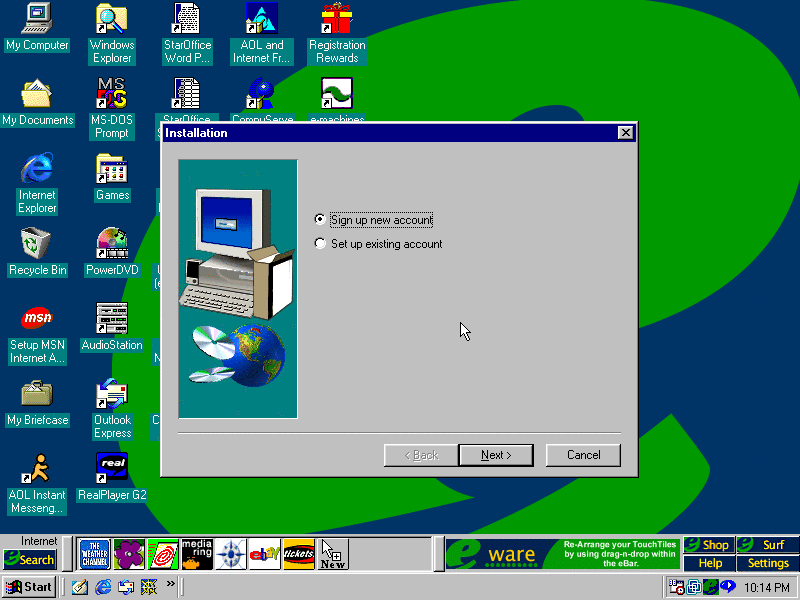Select the PowerDVD desktop shortcut
The width and height of the screenshot is (800, 600).
[112, 252]
